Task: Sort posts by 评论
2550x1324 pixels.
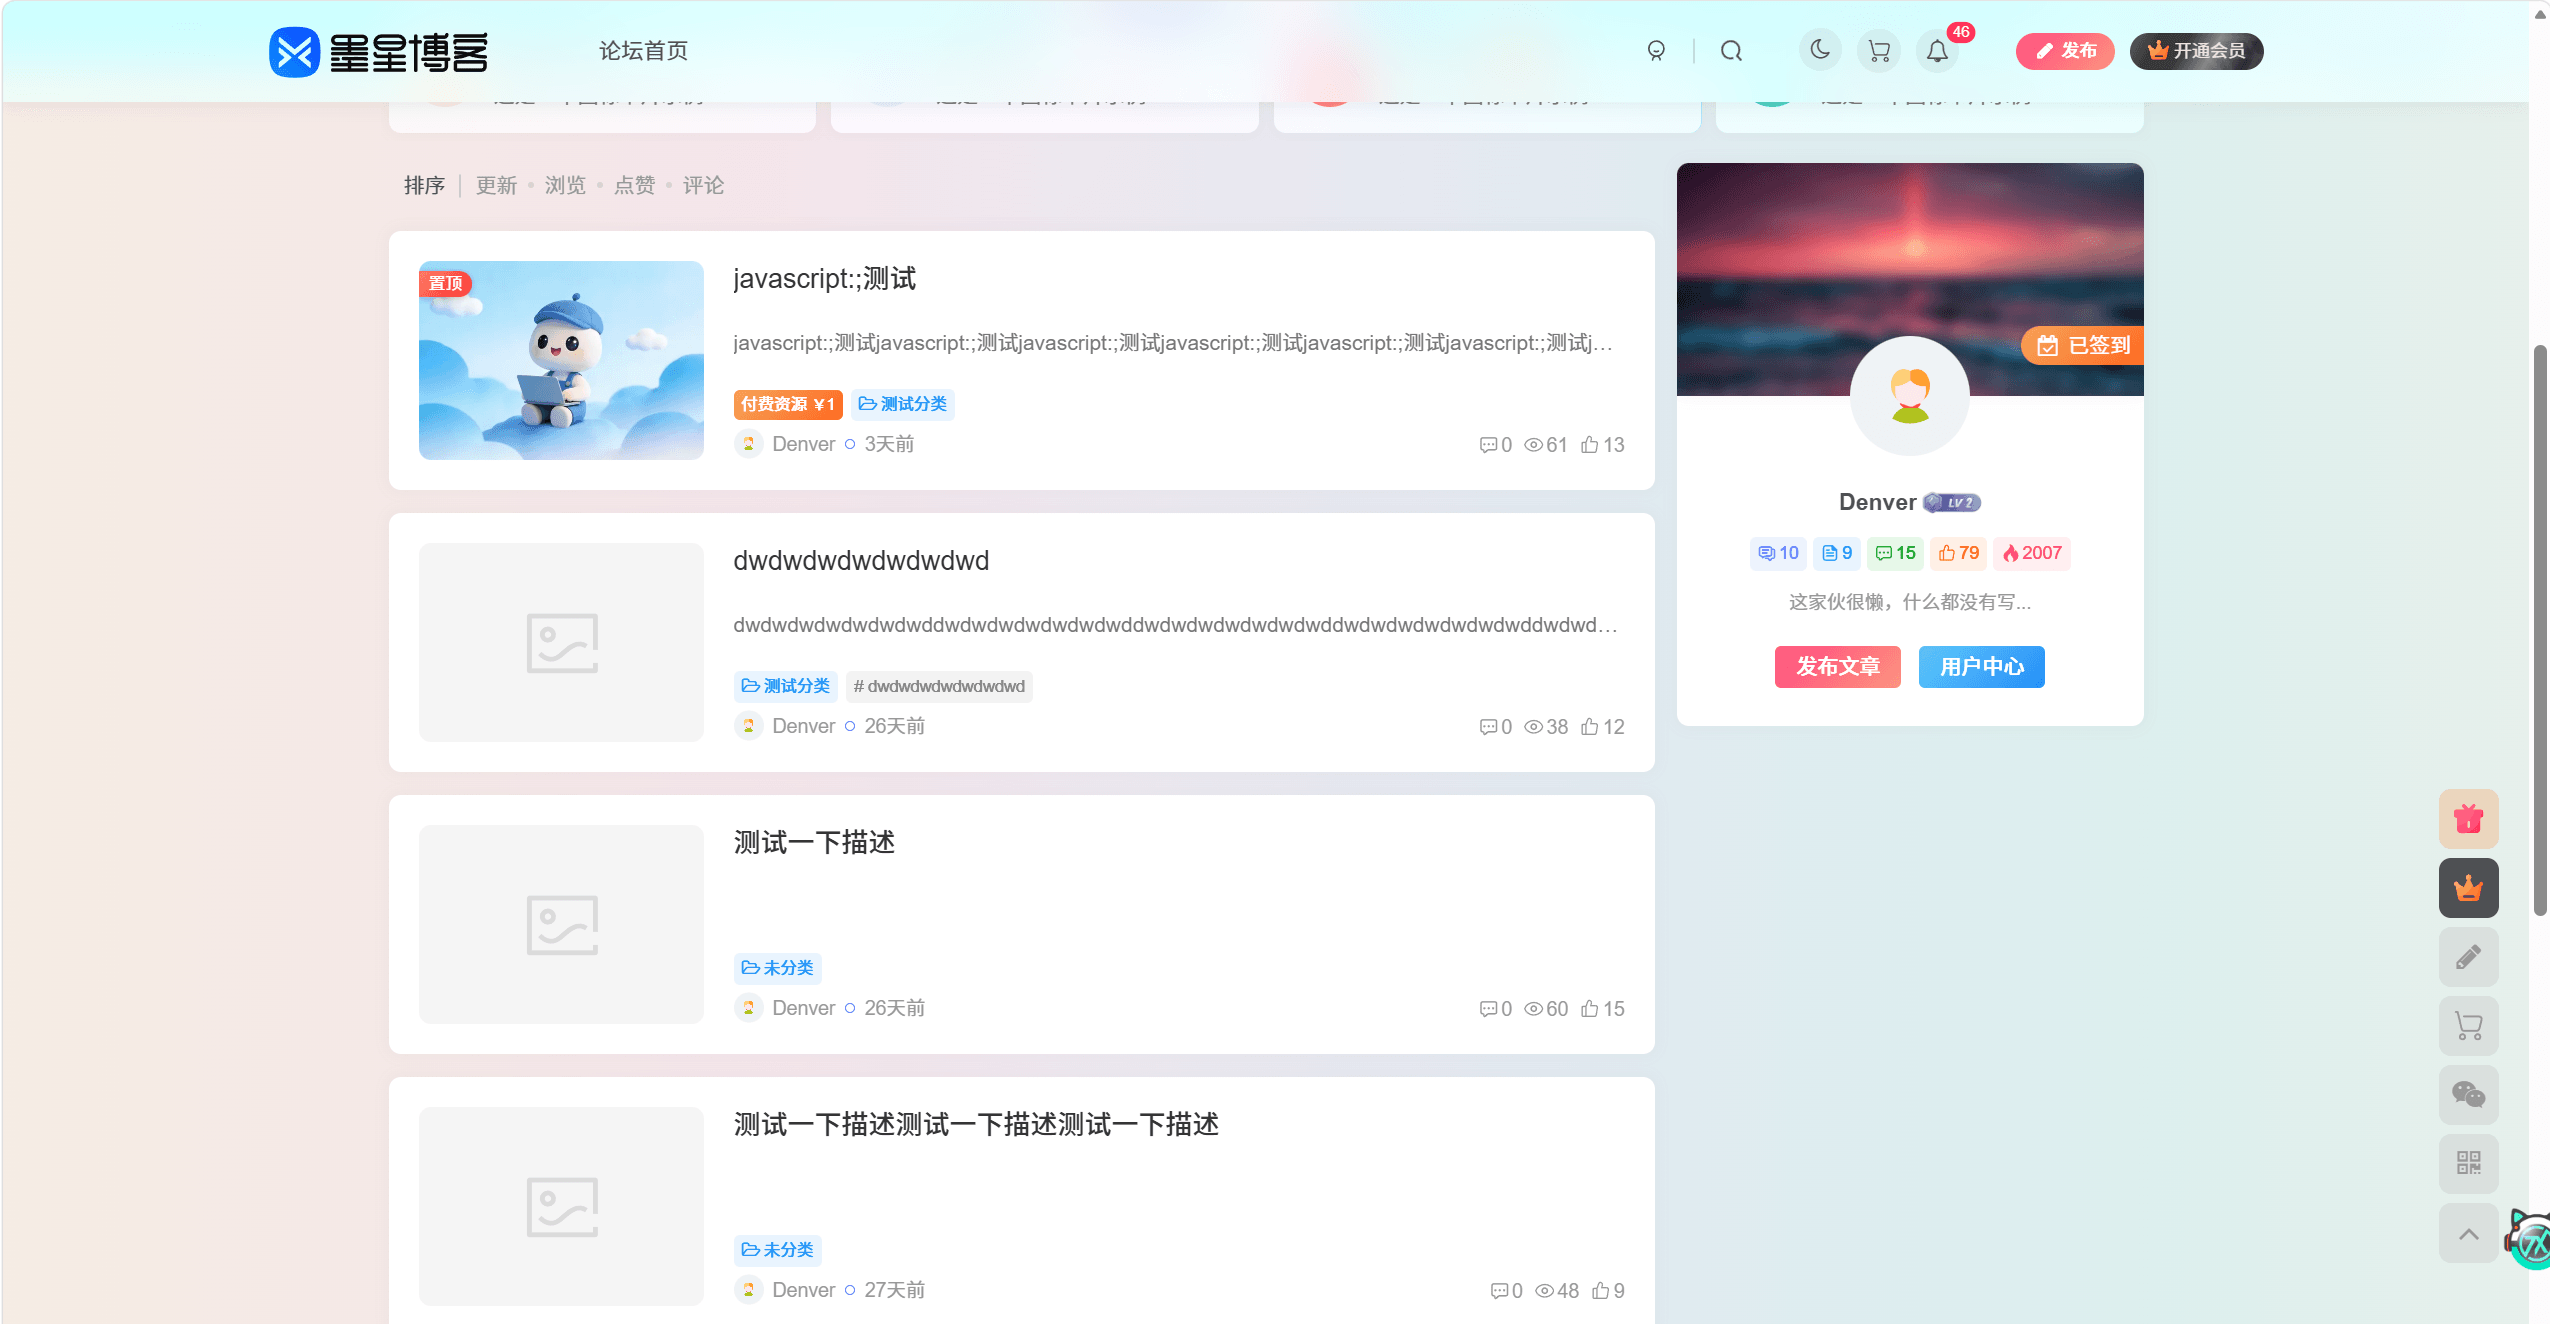Action: pyautogui.click(x=703, y=186)
